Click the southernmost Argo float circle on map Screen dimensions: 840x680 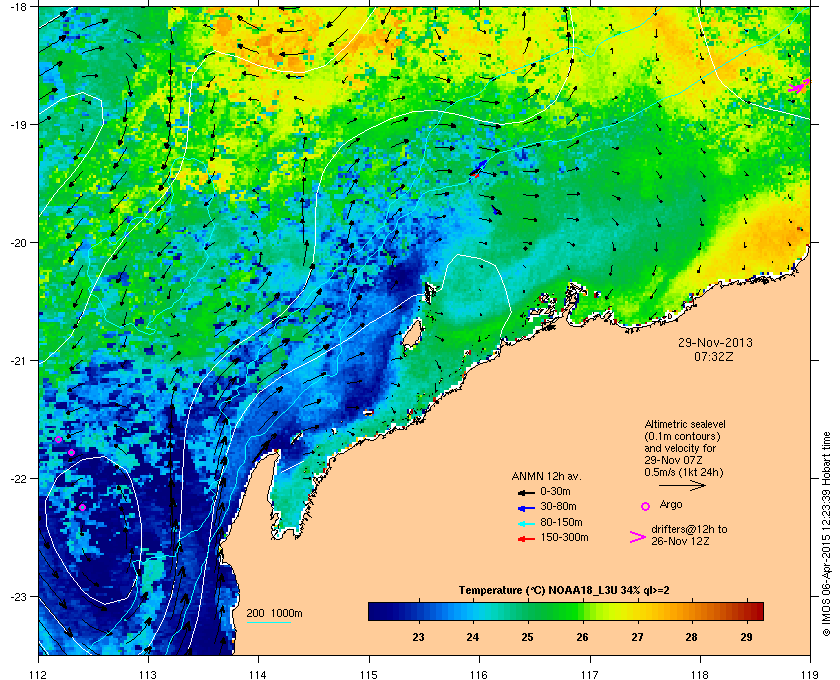pyautogui.click(x=82, y=507)
